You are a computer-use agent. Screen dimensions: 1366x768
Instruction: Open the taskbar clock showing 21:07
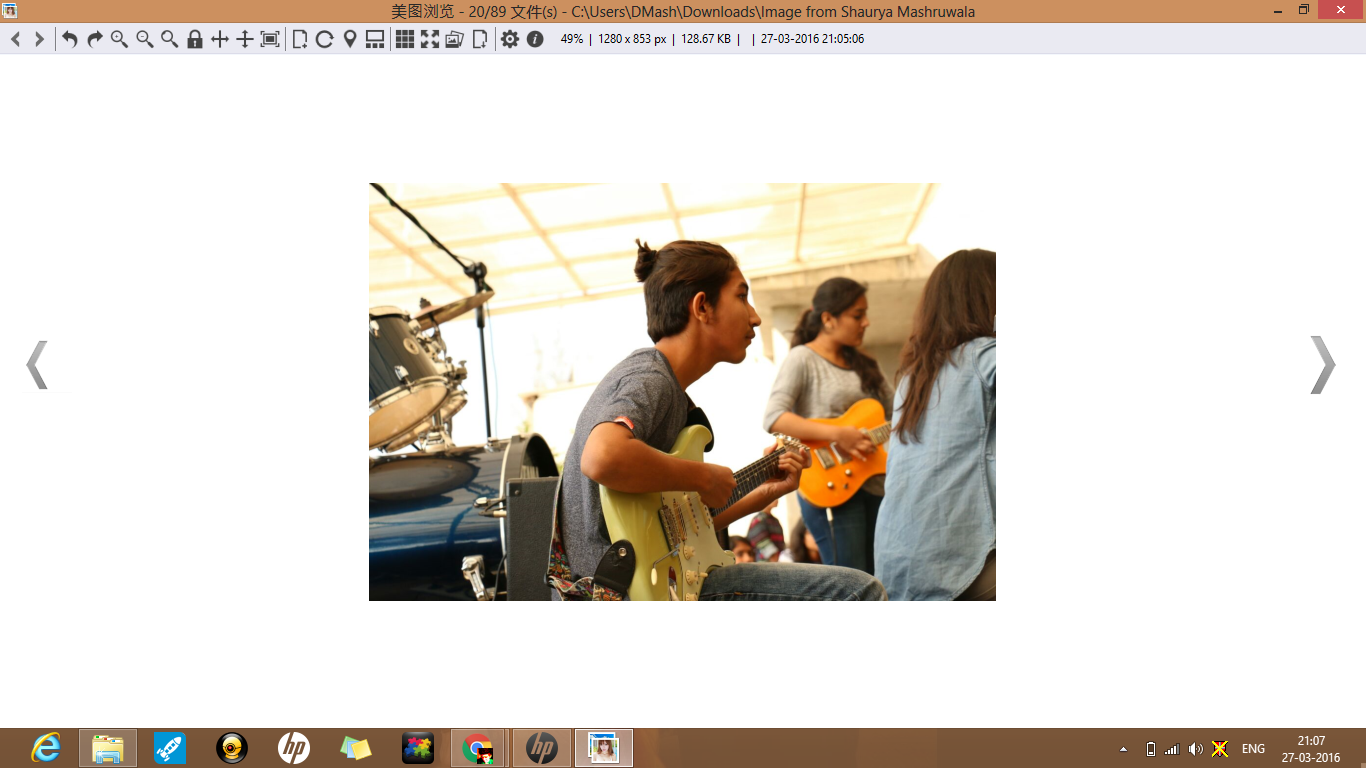click(1311, 749)
